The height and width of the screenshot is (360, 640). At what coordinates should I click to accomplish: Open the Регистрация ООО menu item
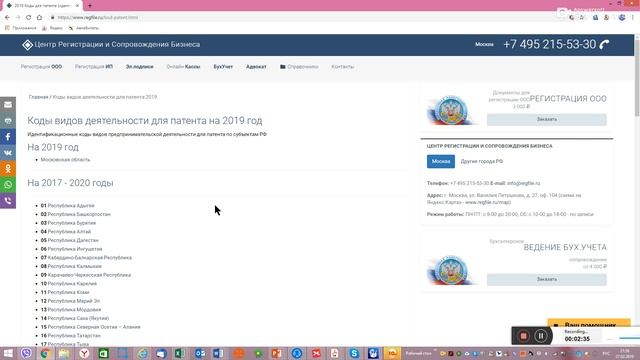[x=41, y=67]
